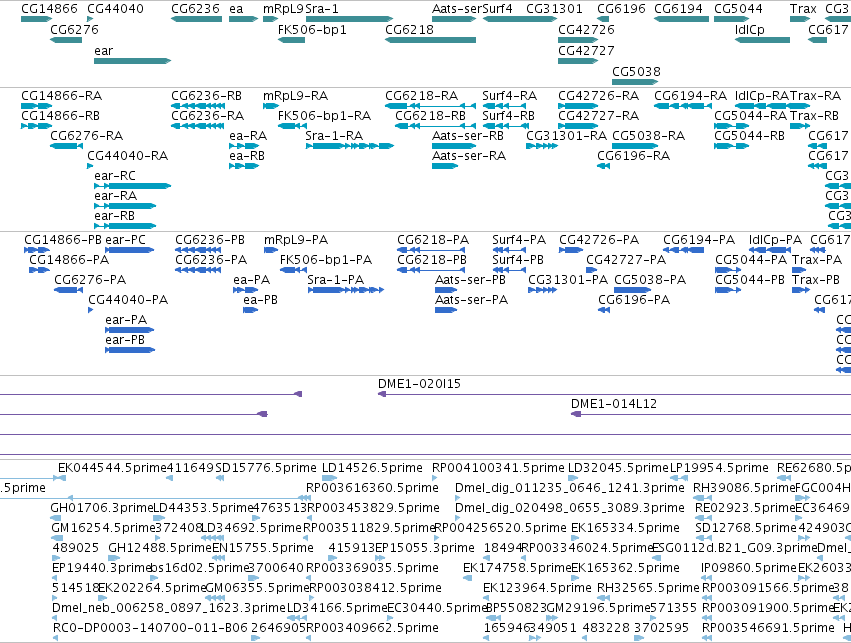
Task: Click the CG6196-PA protein label
Action: tap(633, 300)
